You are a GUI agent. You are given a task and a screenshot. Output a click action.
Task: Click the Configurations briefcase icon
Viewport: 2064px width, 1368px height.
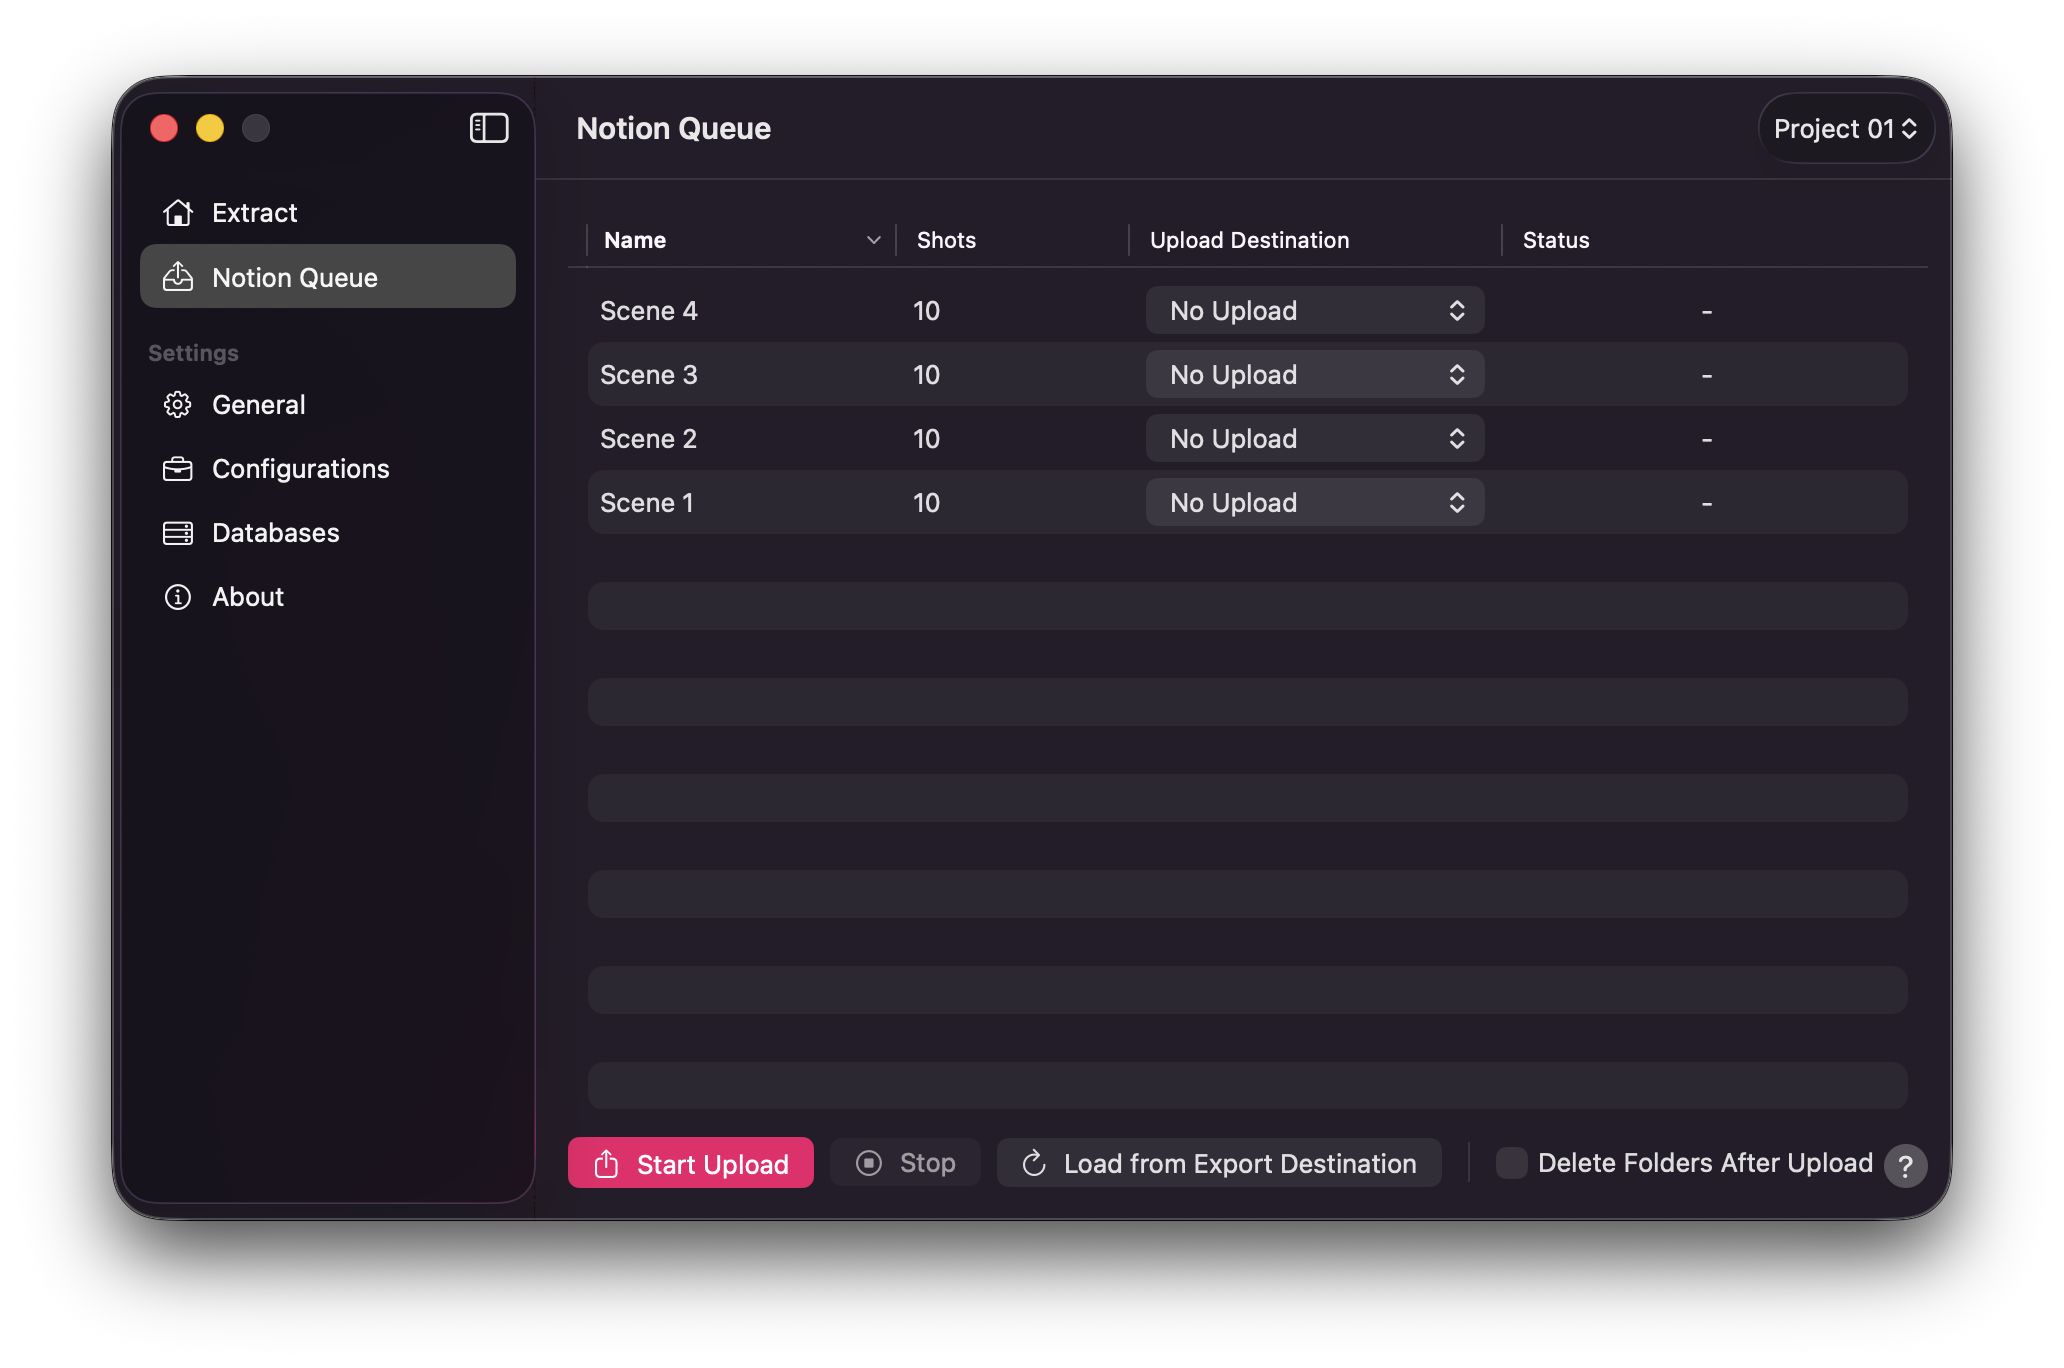pos(178,469)
